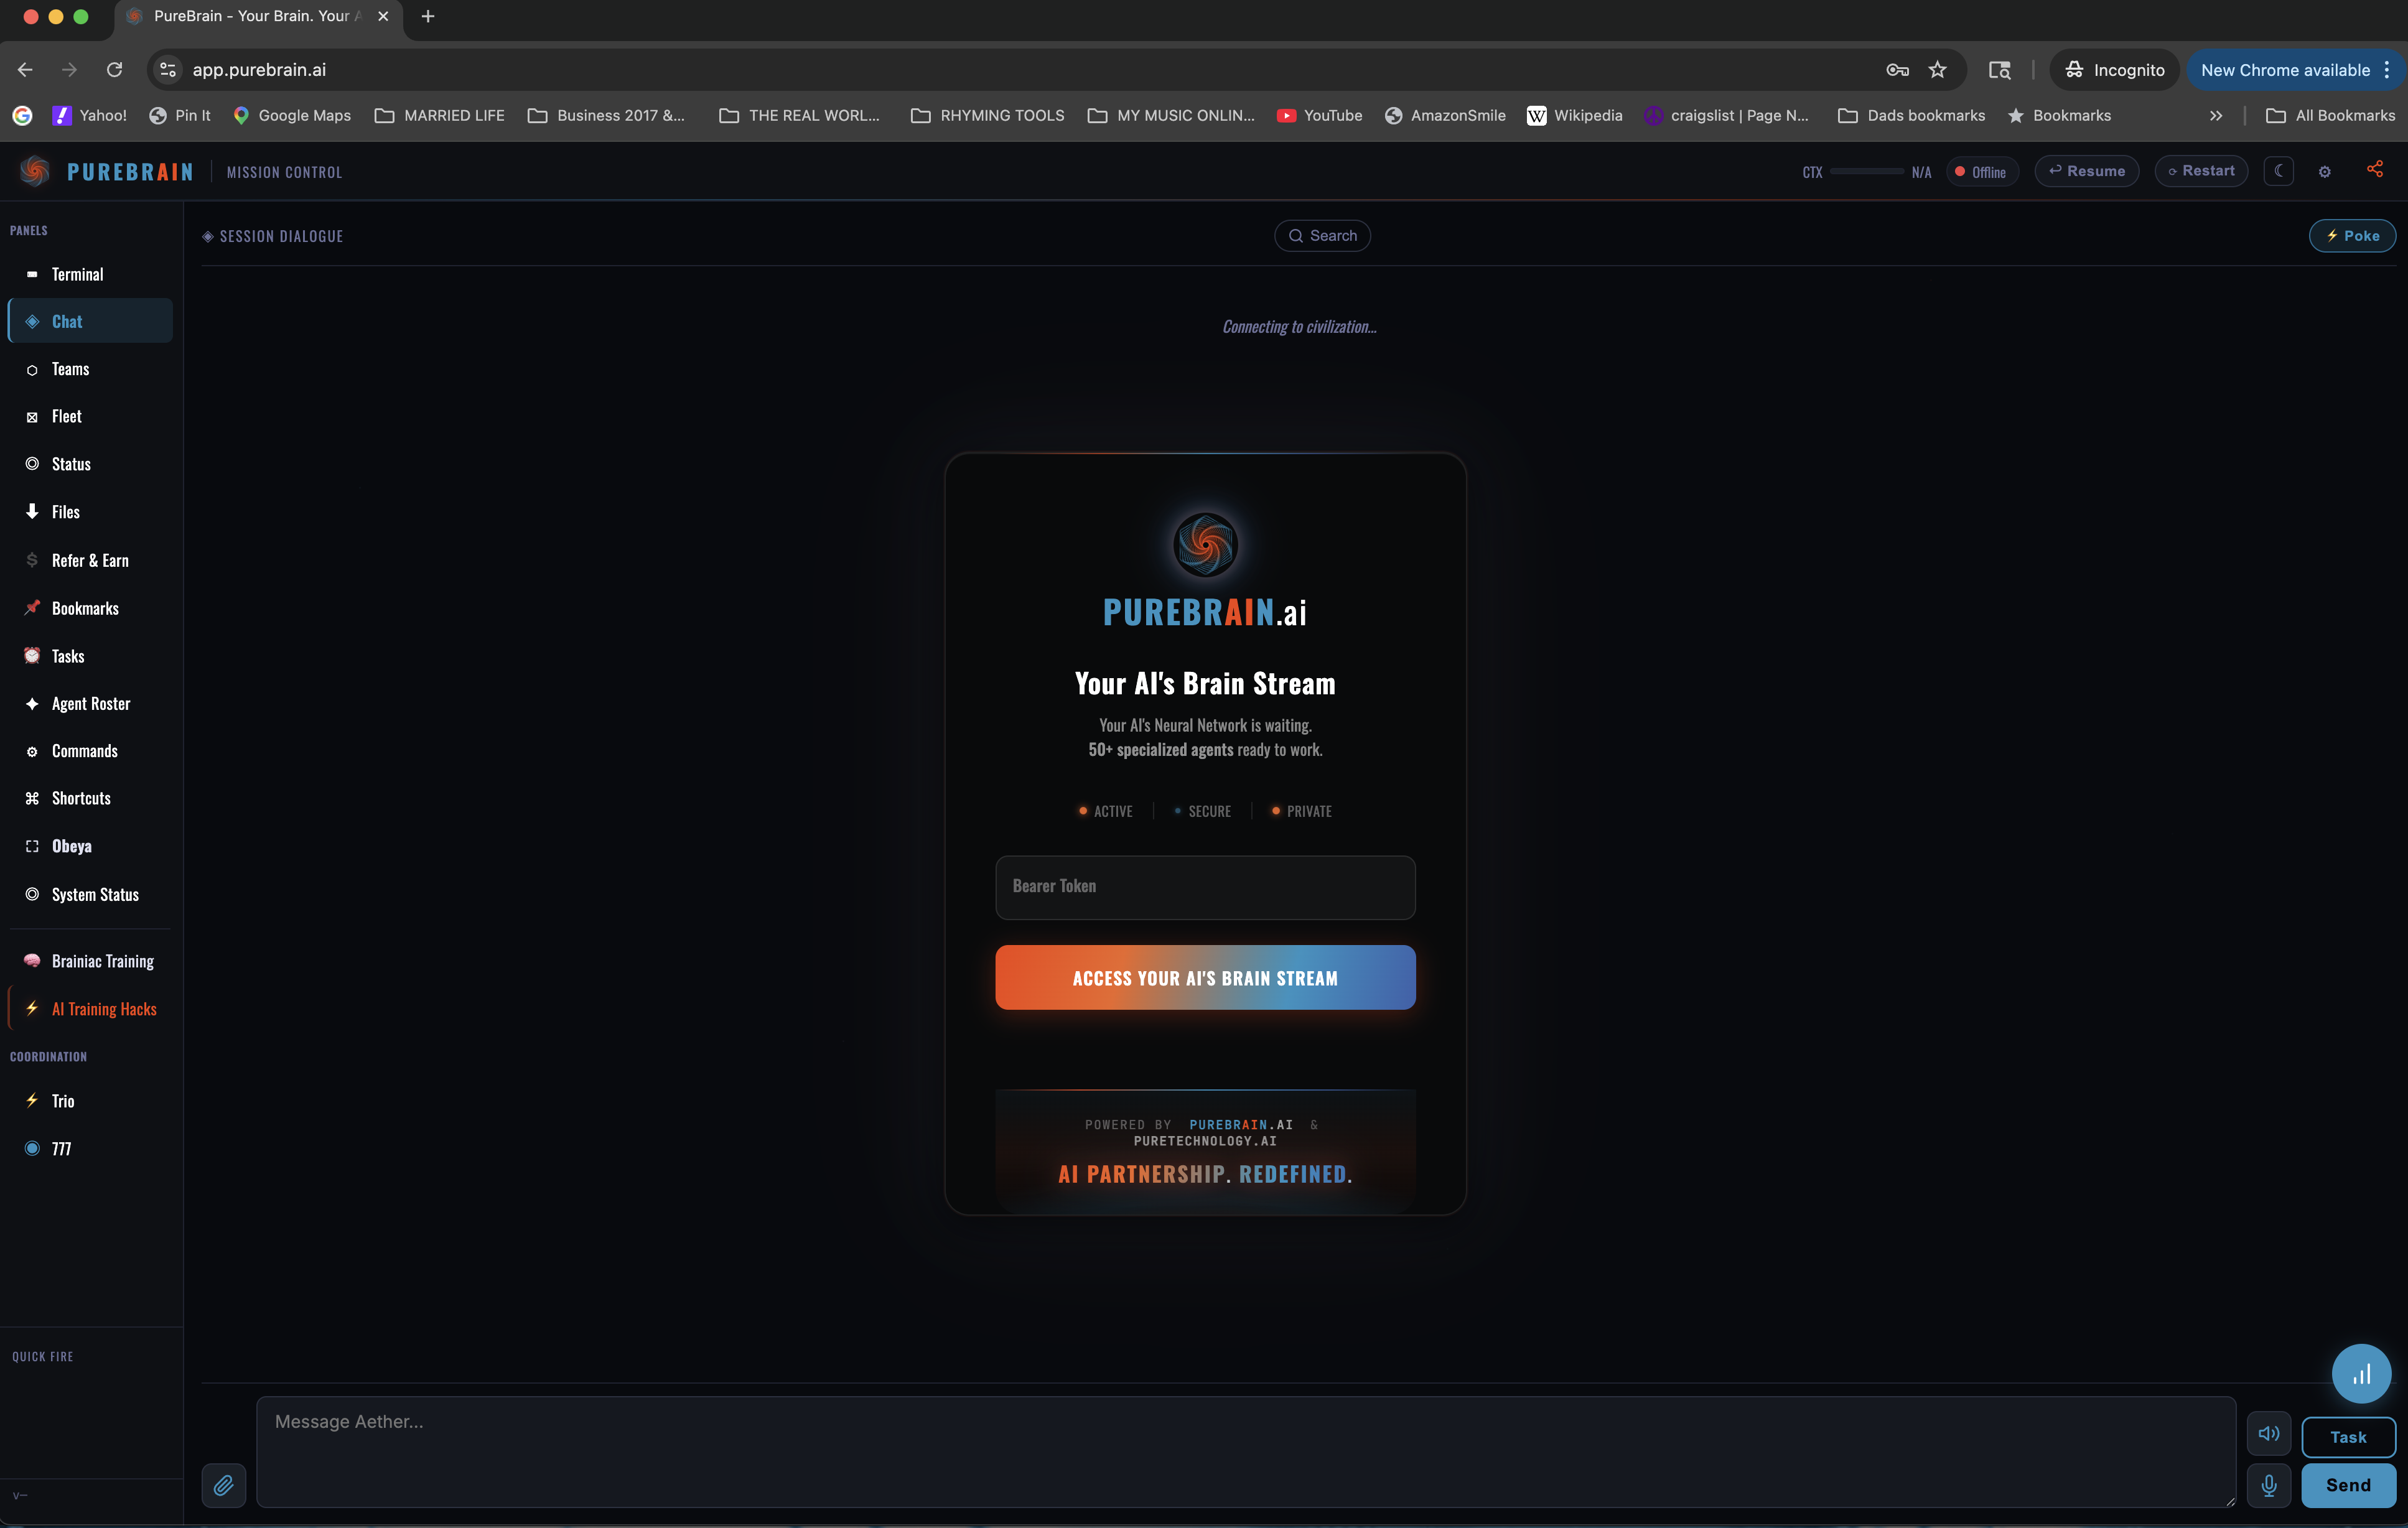Click the Message Aether text box
Screen dimensions: 2408x1528
(1246, 1451)
